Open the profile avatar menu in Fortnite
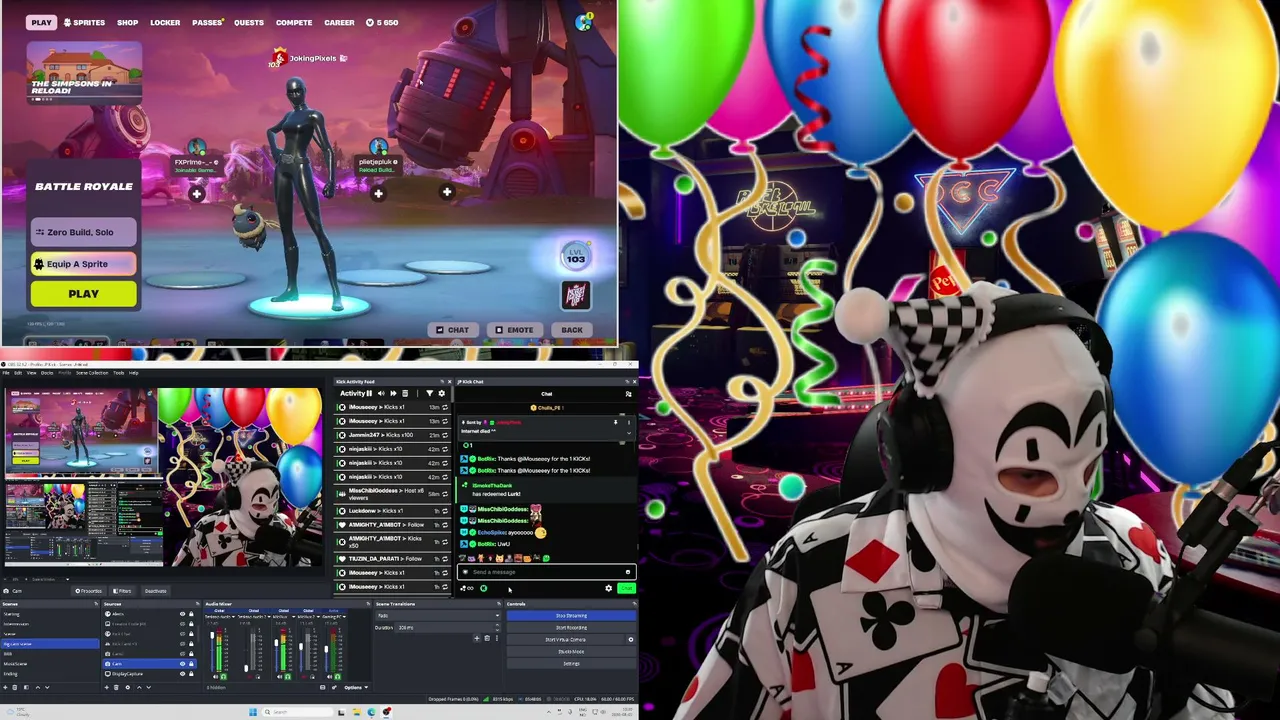The height and width of the screenshot is (720, 1280). point(584,22)
